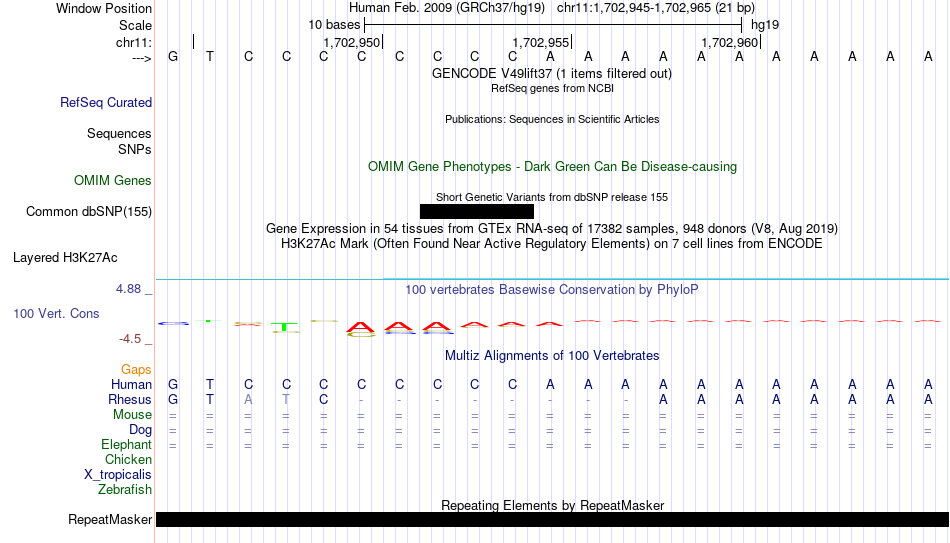950x543 pixels.
Task: Click OMIM Gene Phenotypes track title
Action: point(552,167)
